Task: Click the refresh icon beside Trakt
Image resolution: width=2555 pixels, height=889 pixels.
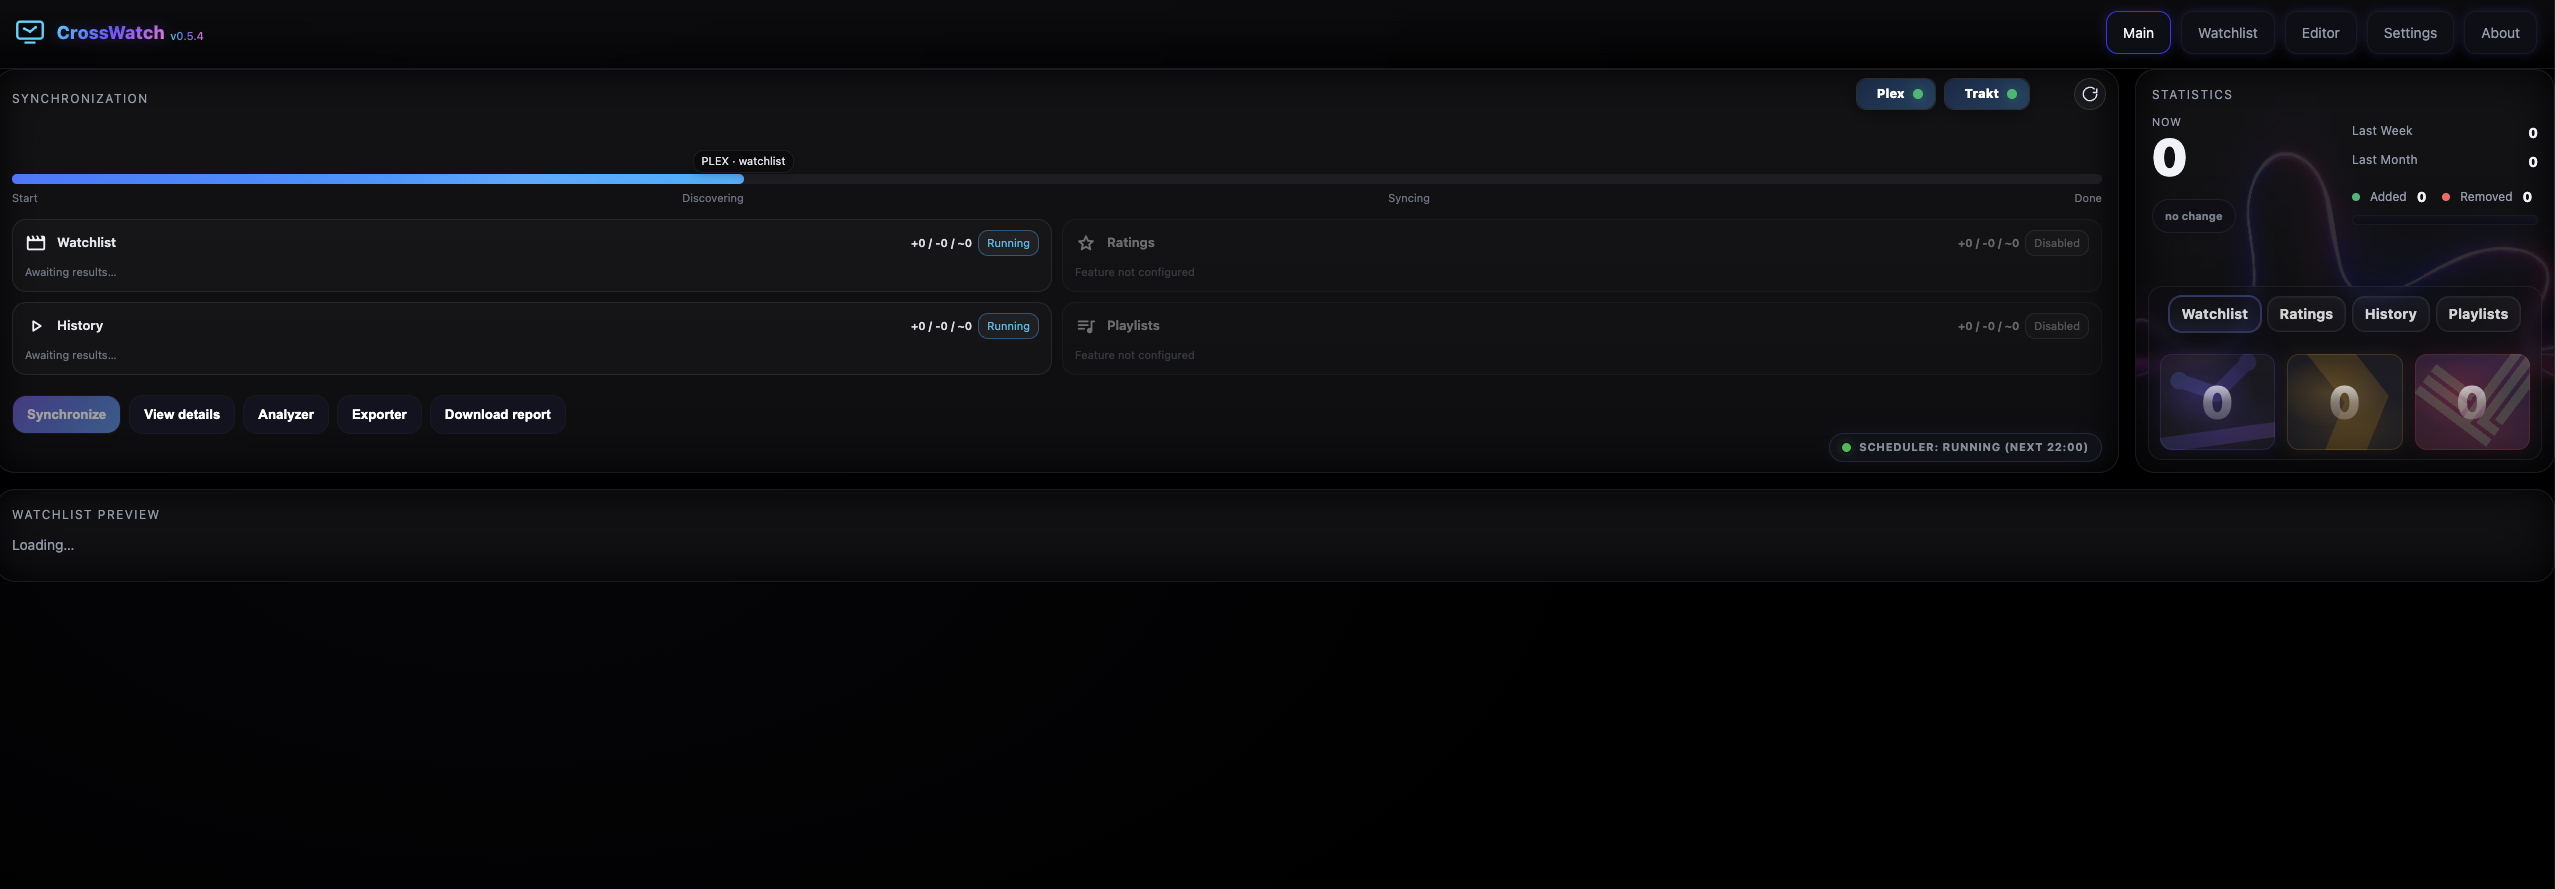Action: click(2089, 94)
